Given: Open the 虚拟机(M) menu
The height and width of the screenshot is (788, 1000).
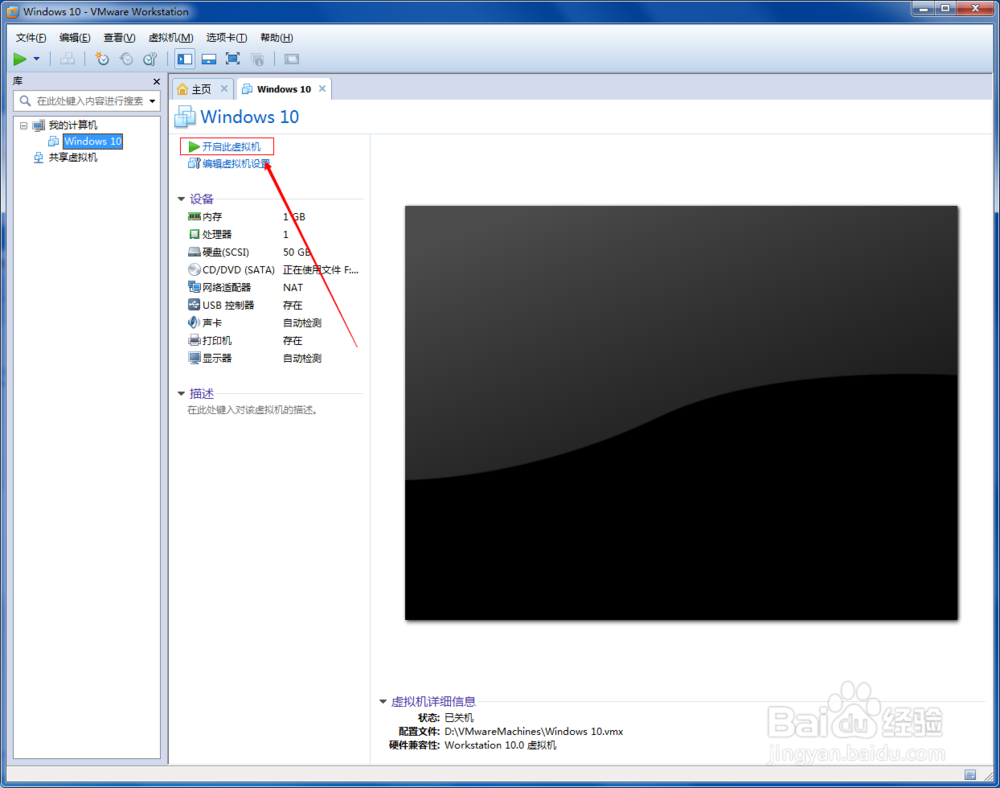Looking at the screenshot, I should 171,38.
